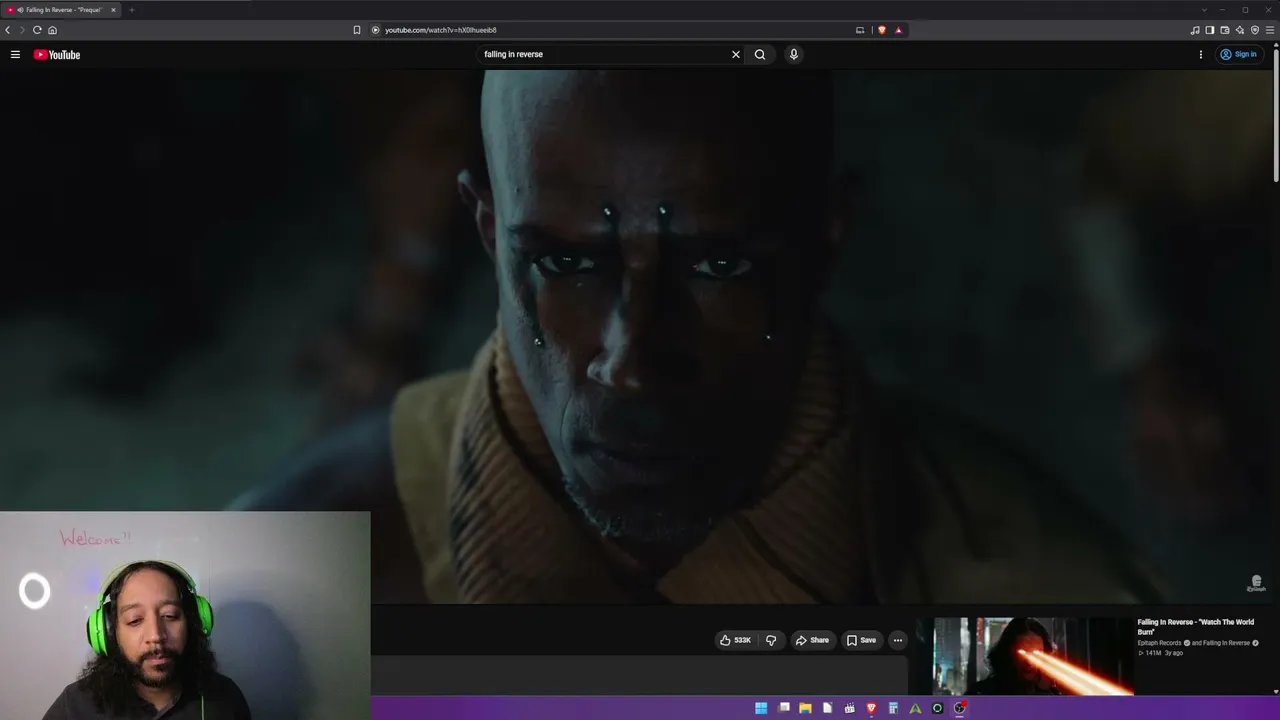Open the "Watch The World Burn" title link
This screenshot has height=720, width=1280.
tap(1195, 627)
